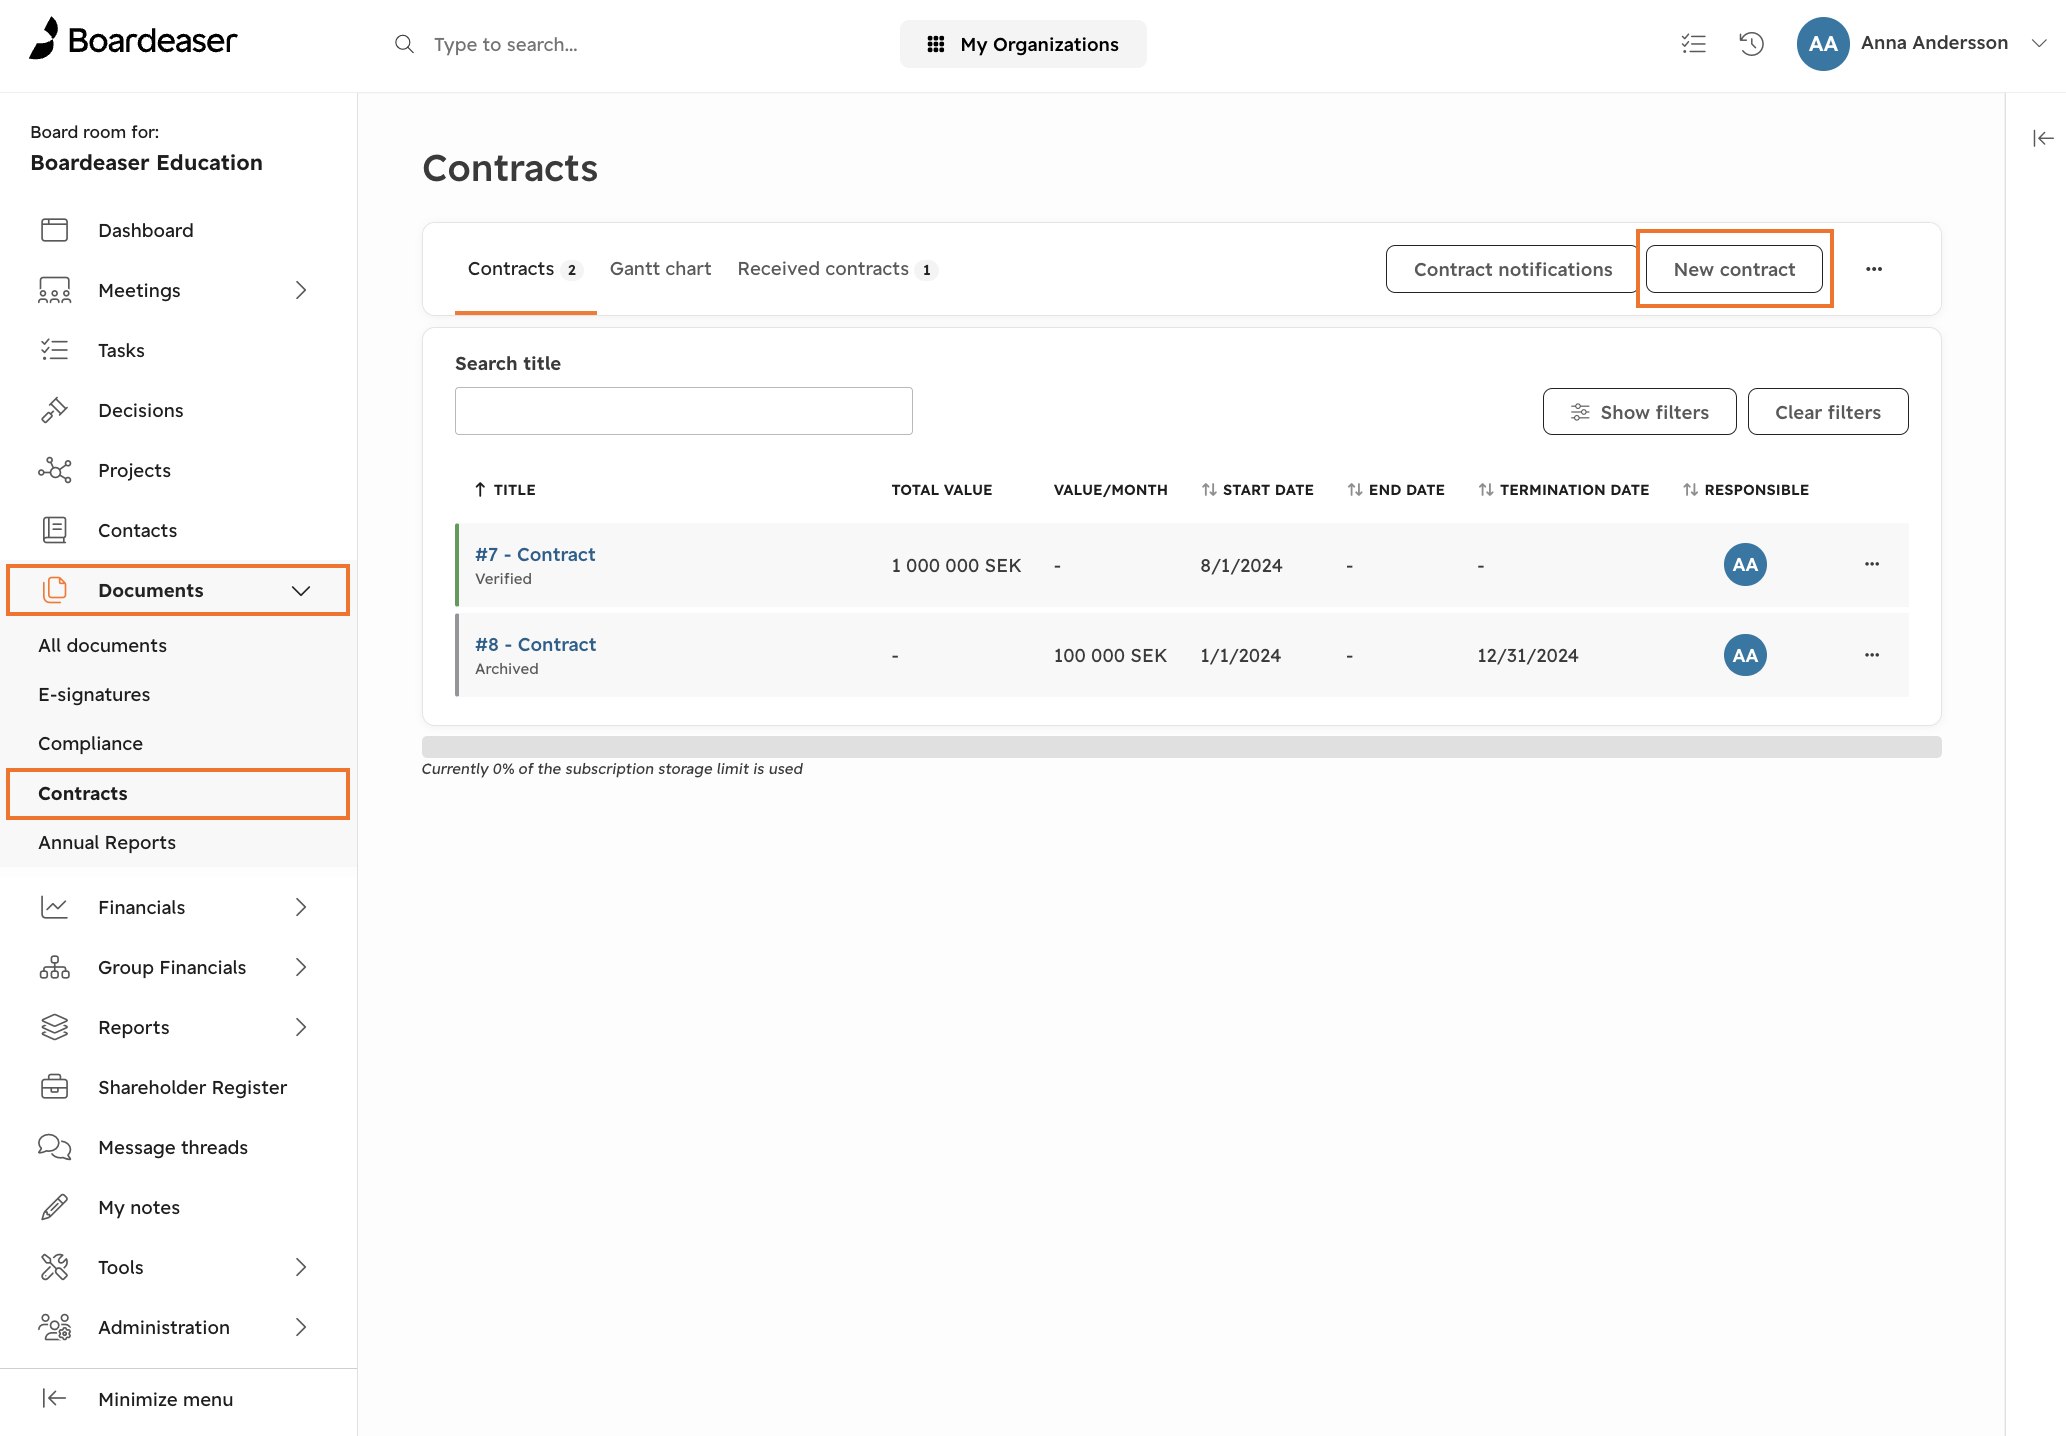Click responsible AA avatar for #7 - Contract
Viewport: 2066px width, 1436px height.
click(1745, 564)
